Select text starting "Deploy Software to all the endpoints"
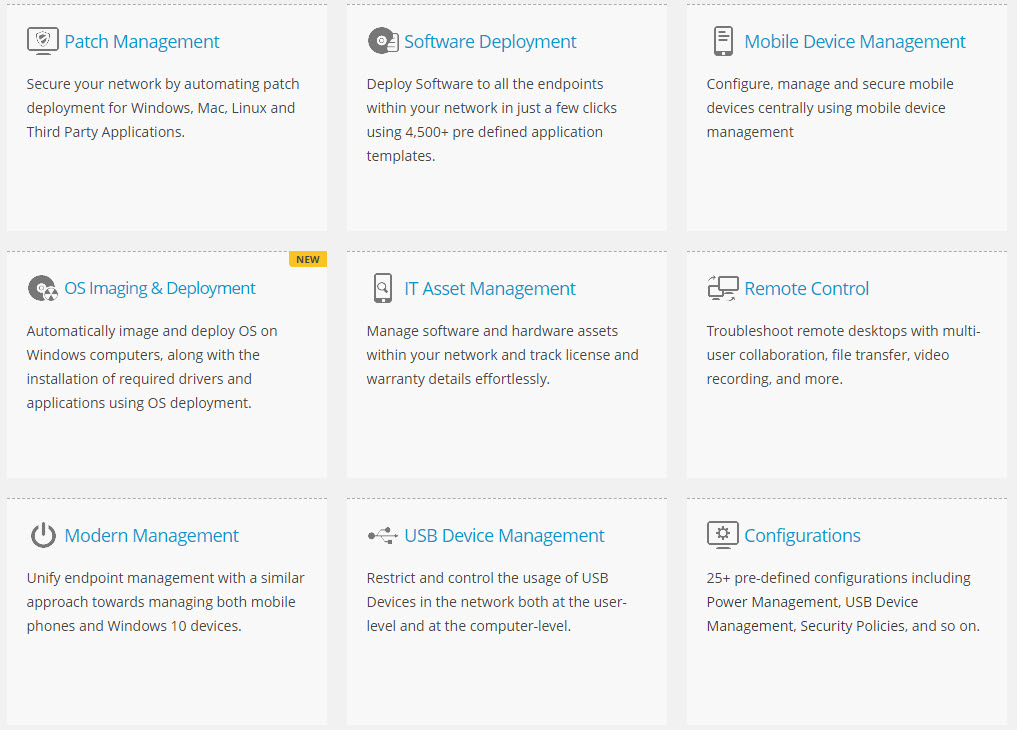Screen dimensions: 1017x730 492,120
